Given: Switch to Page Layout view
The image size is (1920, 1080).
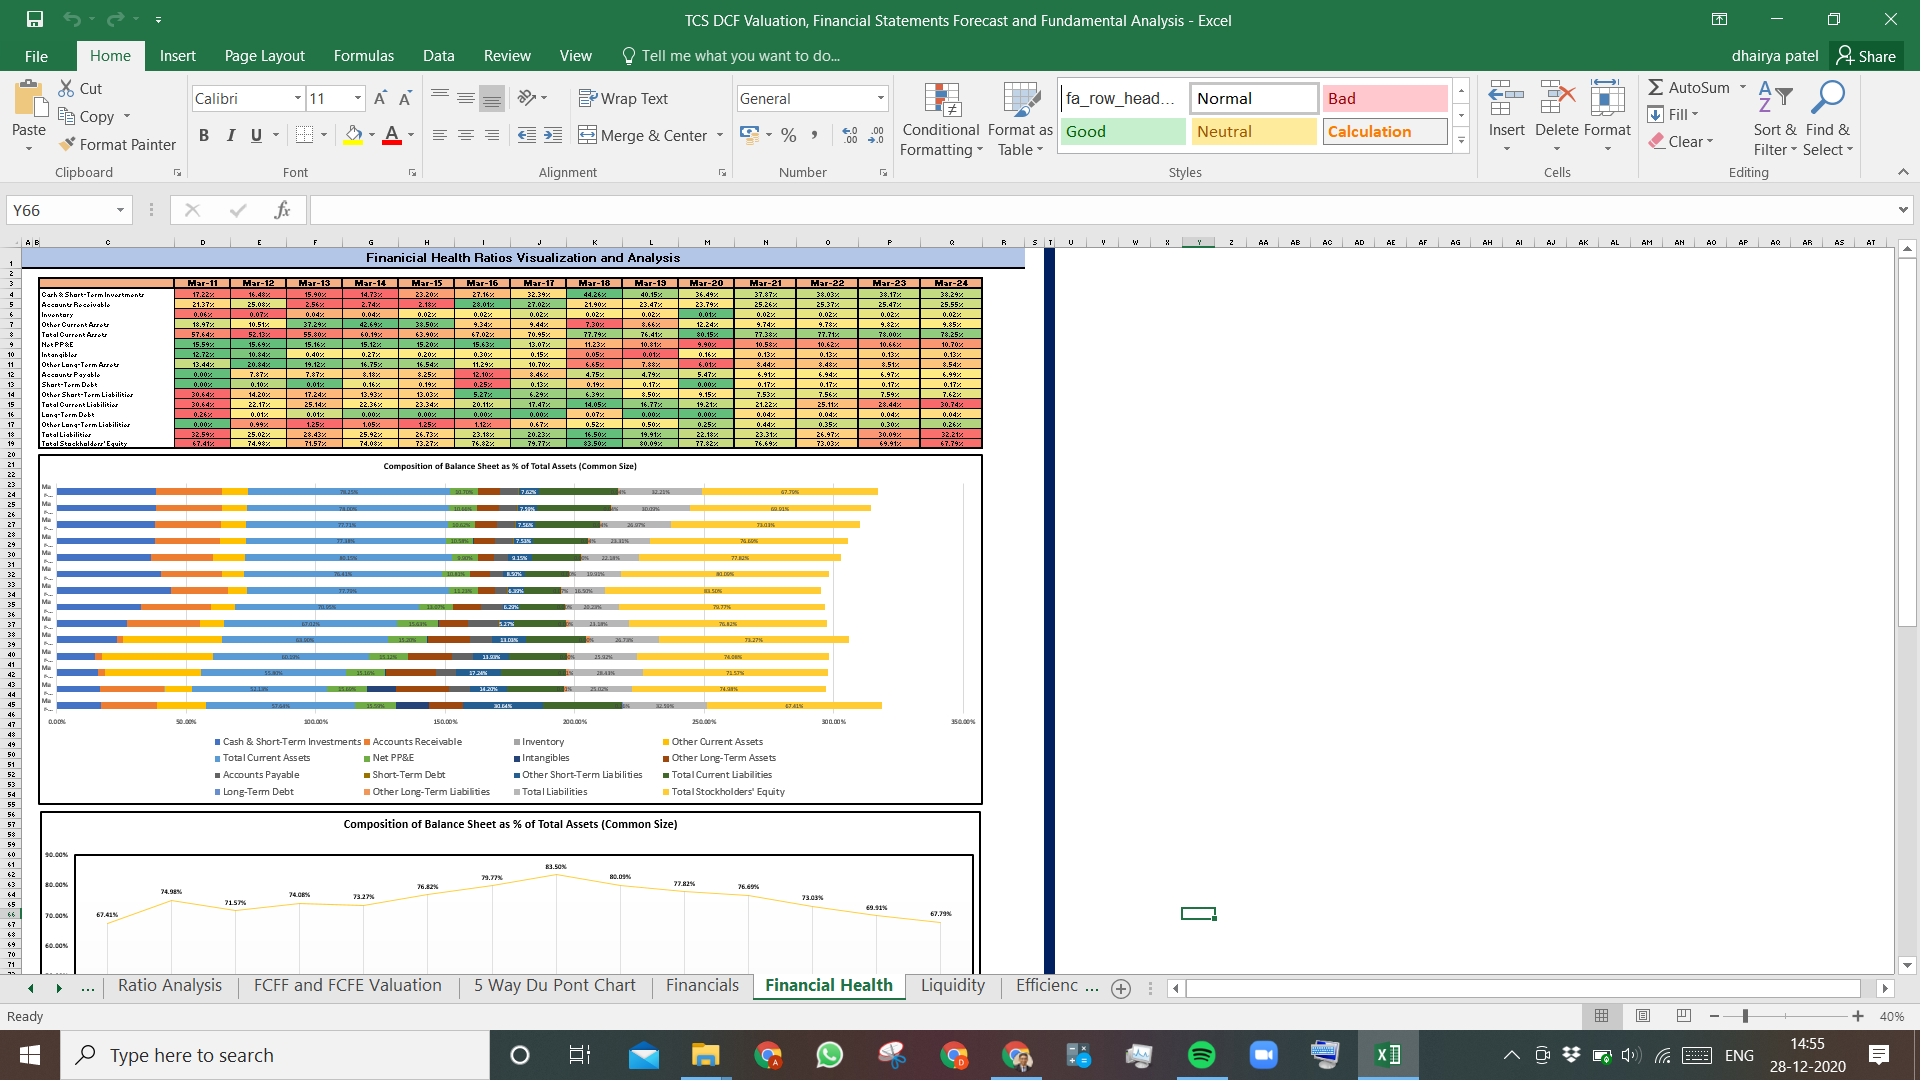Looking at the screenshot, I should [1642, 1016].
